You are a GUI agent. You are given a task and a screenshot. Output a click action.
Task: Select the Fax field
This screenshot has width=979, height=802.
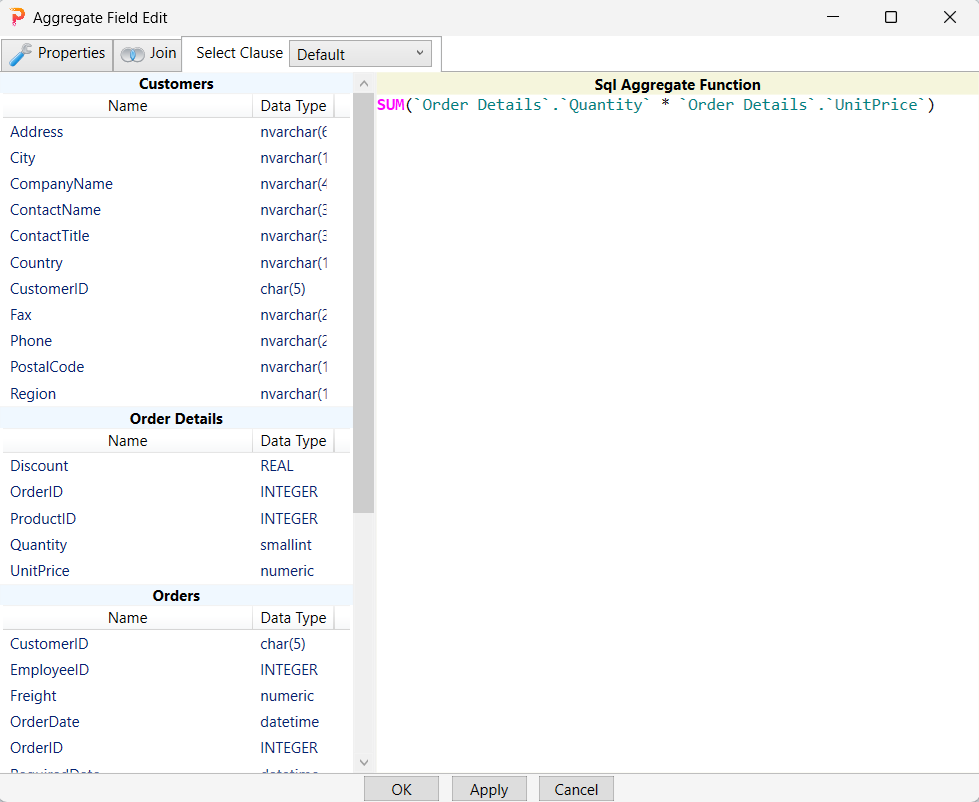pyautogui.click(x=21, y=315)
